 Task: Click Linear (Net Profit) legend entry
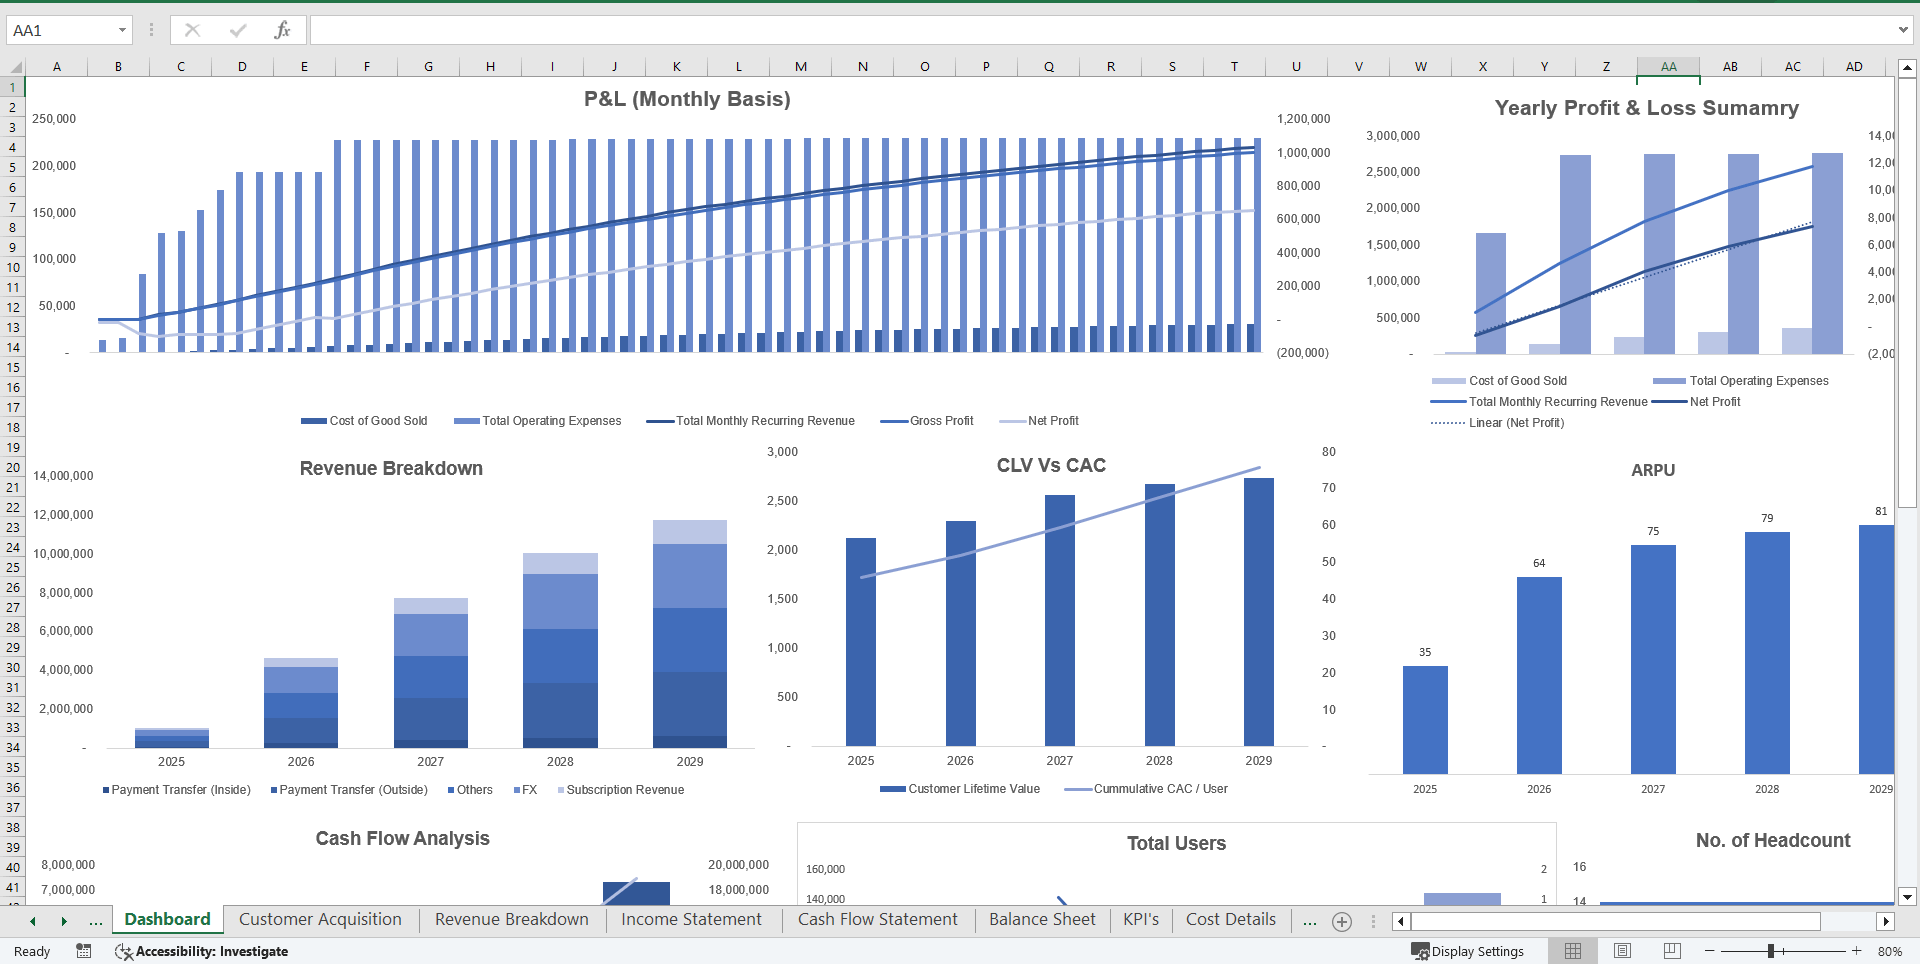click(1498, 423)
